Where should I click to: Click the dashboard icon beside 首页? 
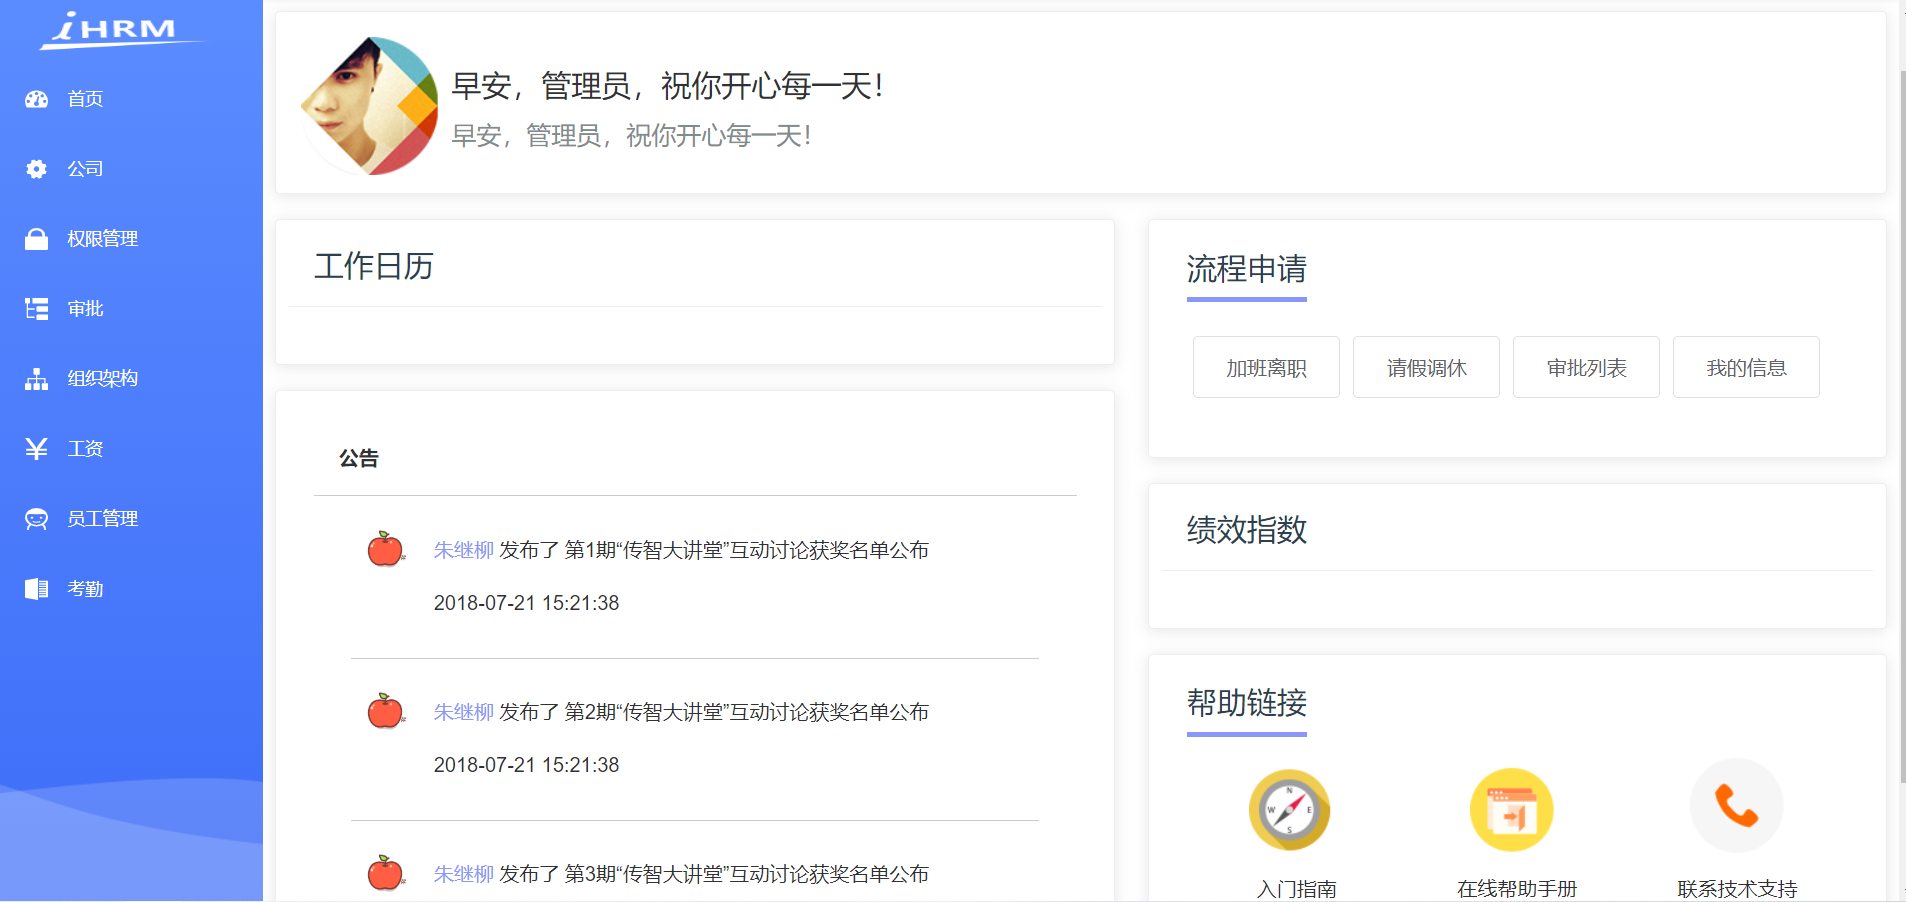[37, 99]
